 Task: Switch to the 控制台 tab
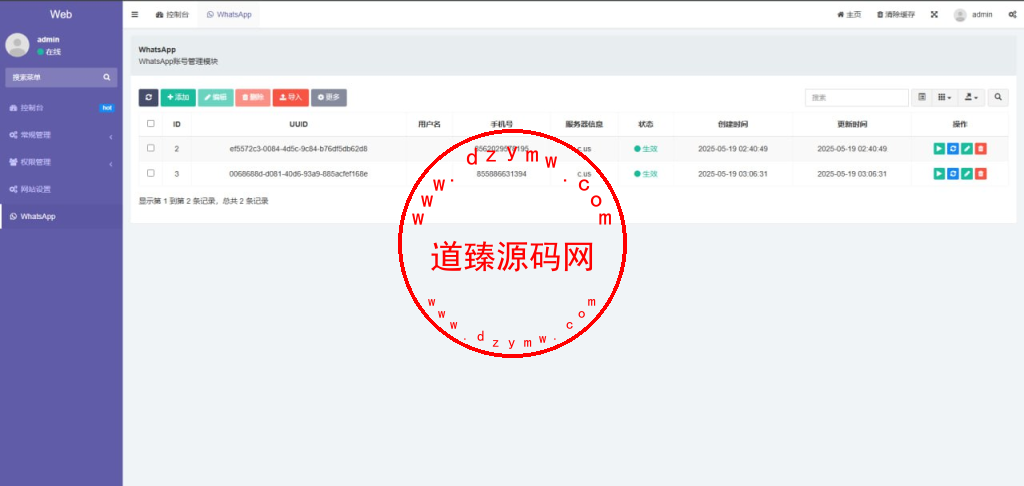coord(172,14)
